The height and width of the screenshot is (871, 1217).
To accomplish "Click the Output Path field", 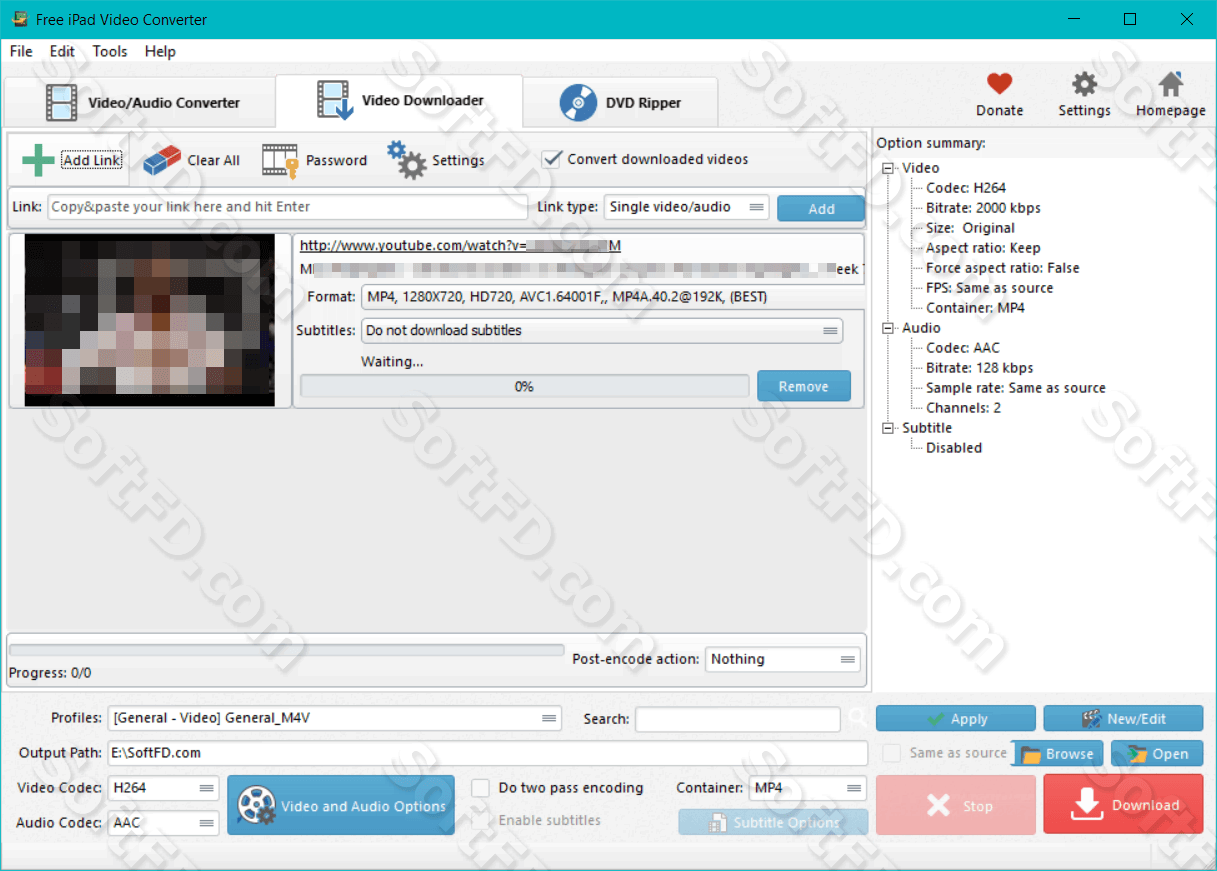I will point(488,753).
